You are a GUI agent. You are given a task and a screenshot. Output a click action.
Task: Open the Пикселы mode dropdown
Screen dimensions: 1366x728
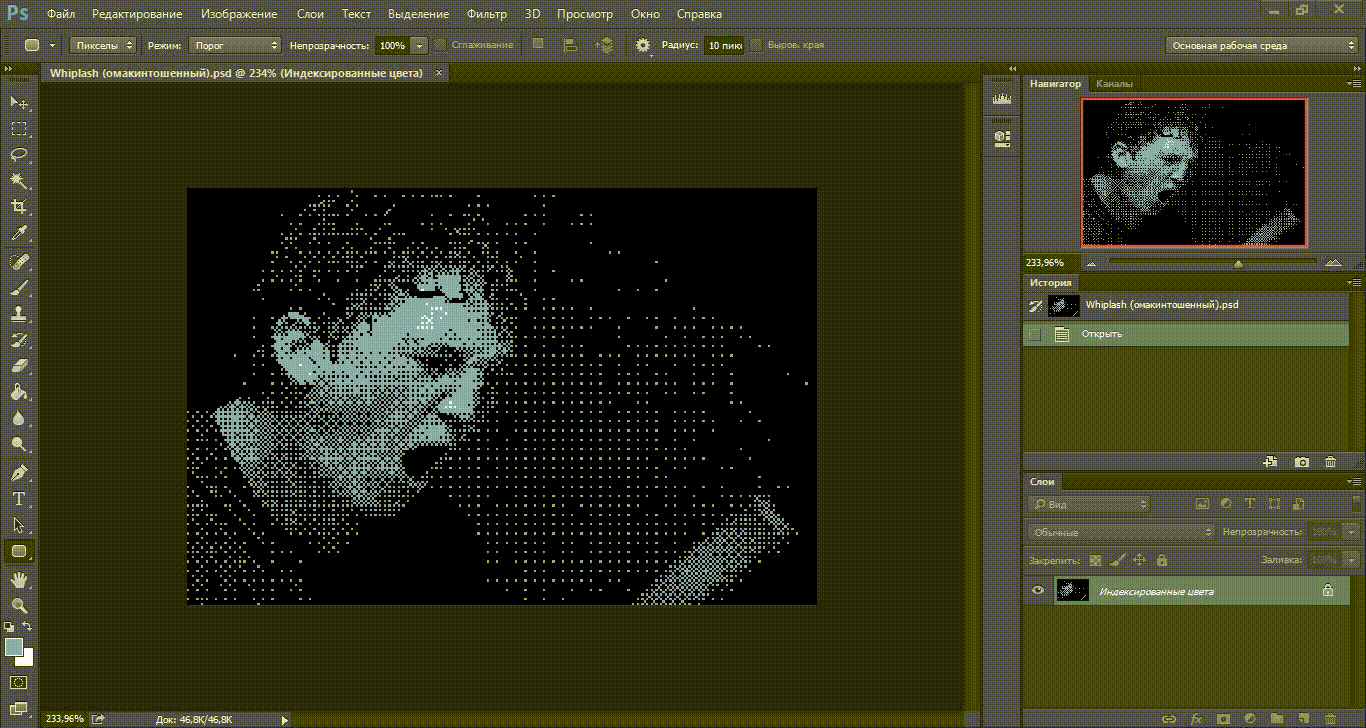[x=103, y=45]
